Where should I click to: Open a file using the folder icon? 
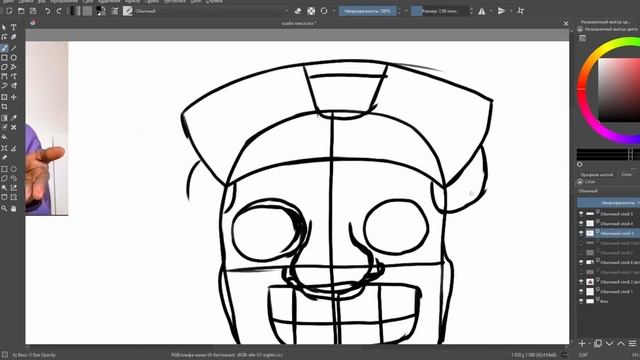pos(21,11)
